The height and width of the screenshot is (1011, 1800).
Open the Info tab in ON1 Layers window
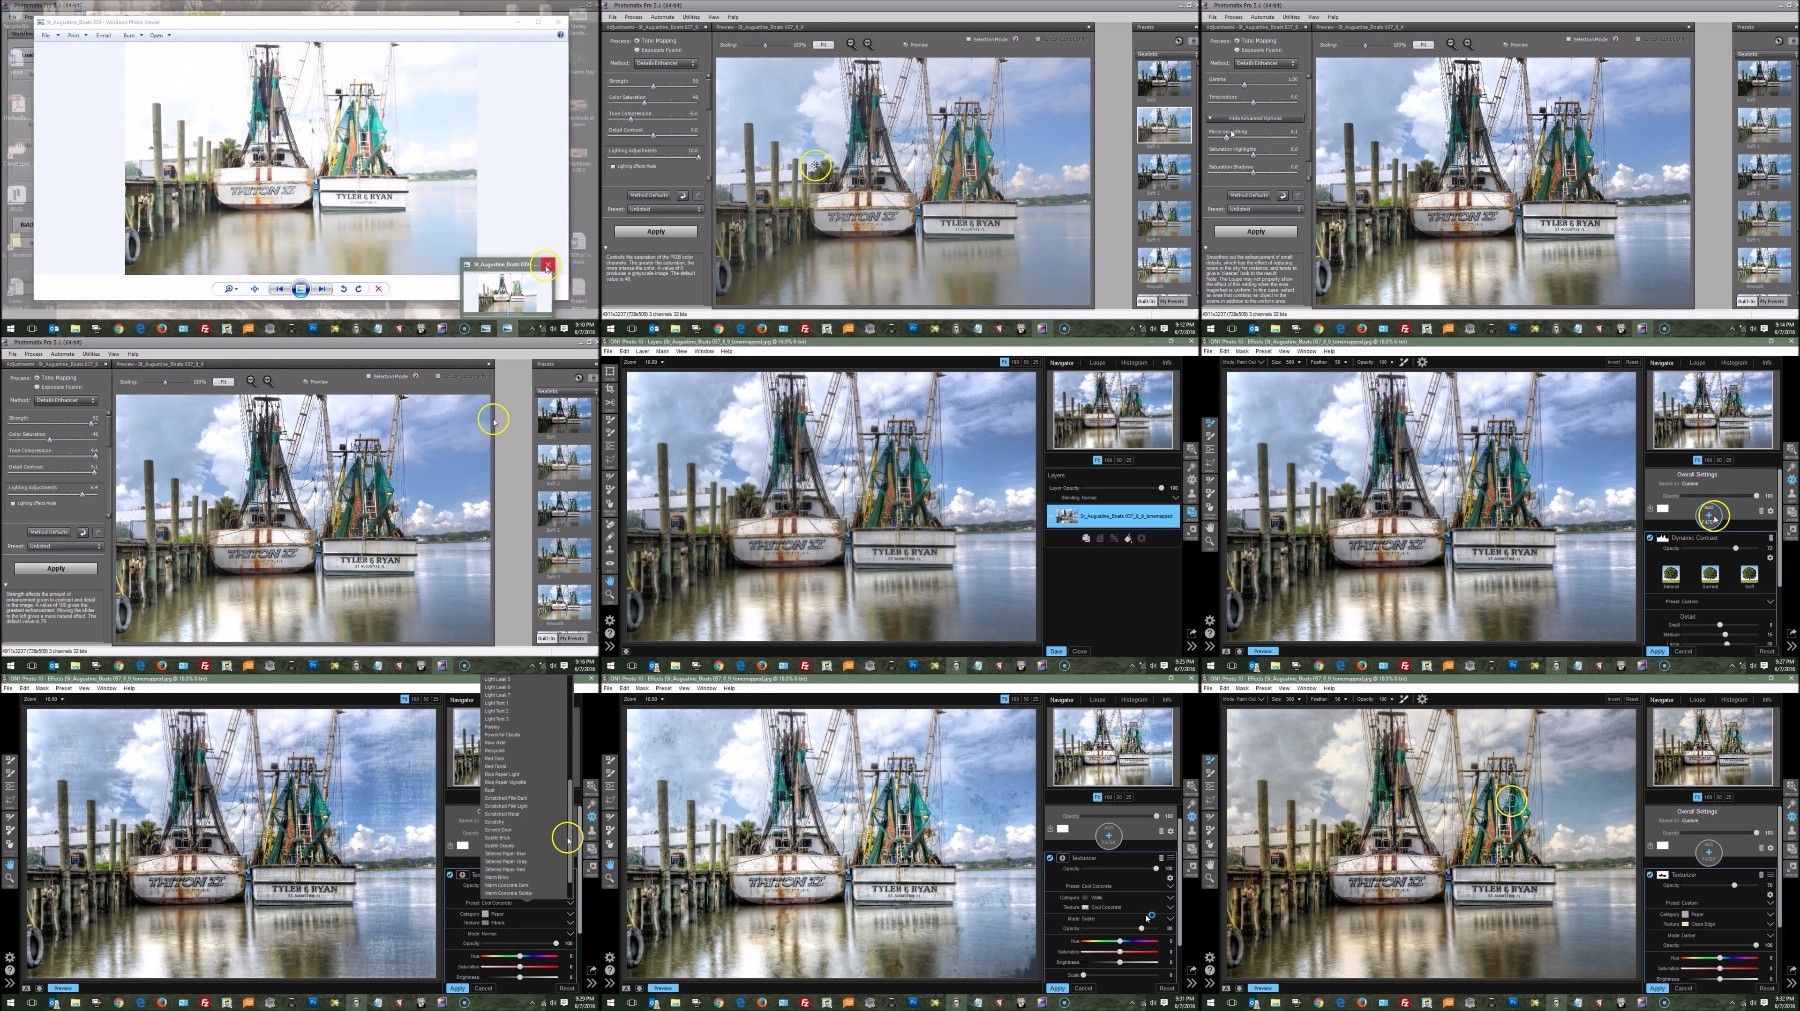coord(1166,363)
